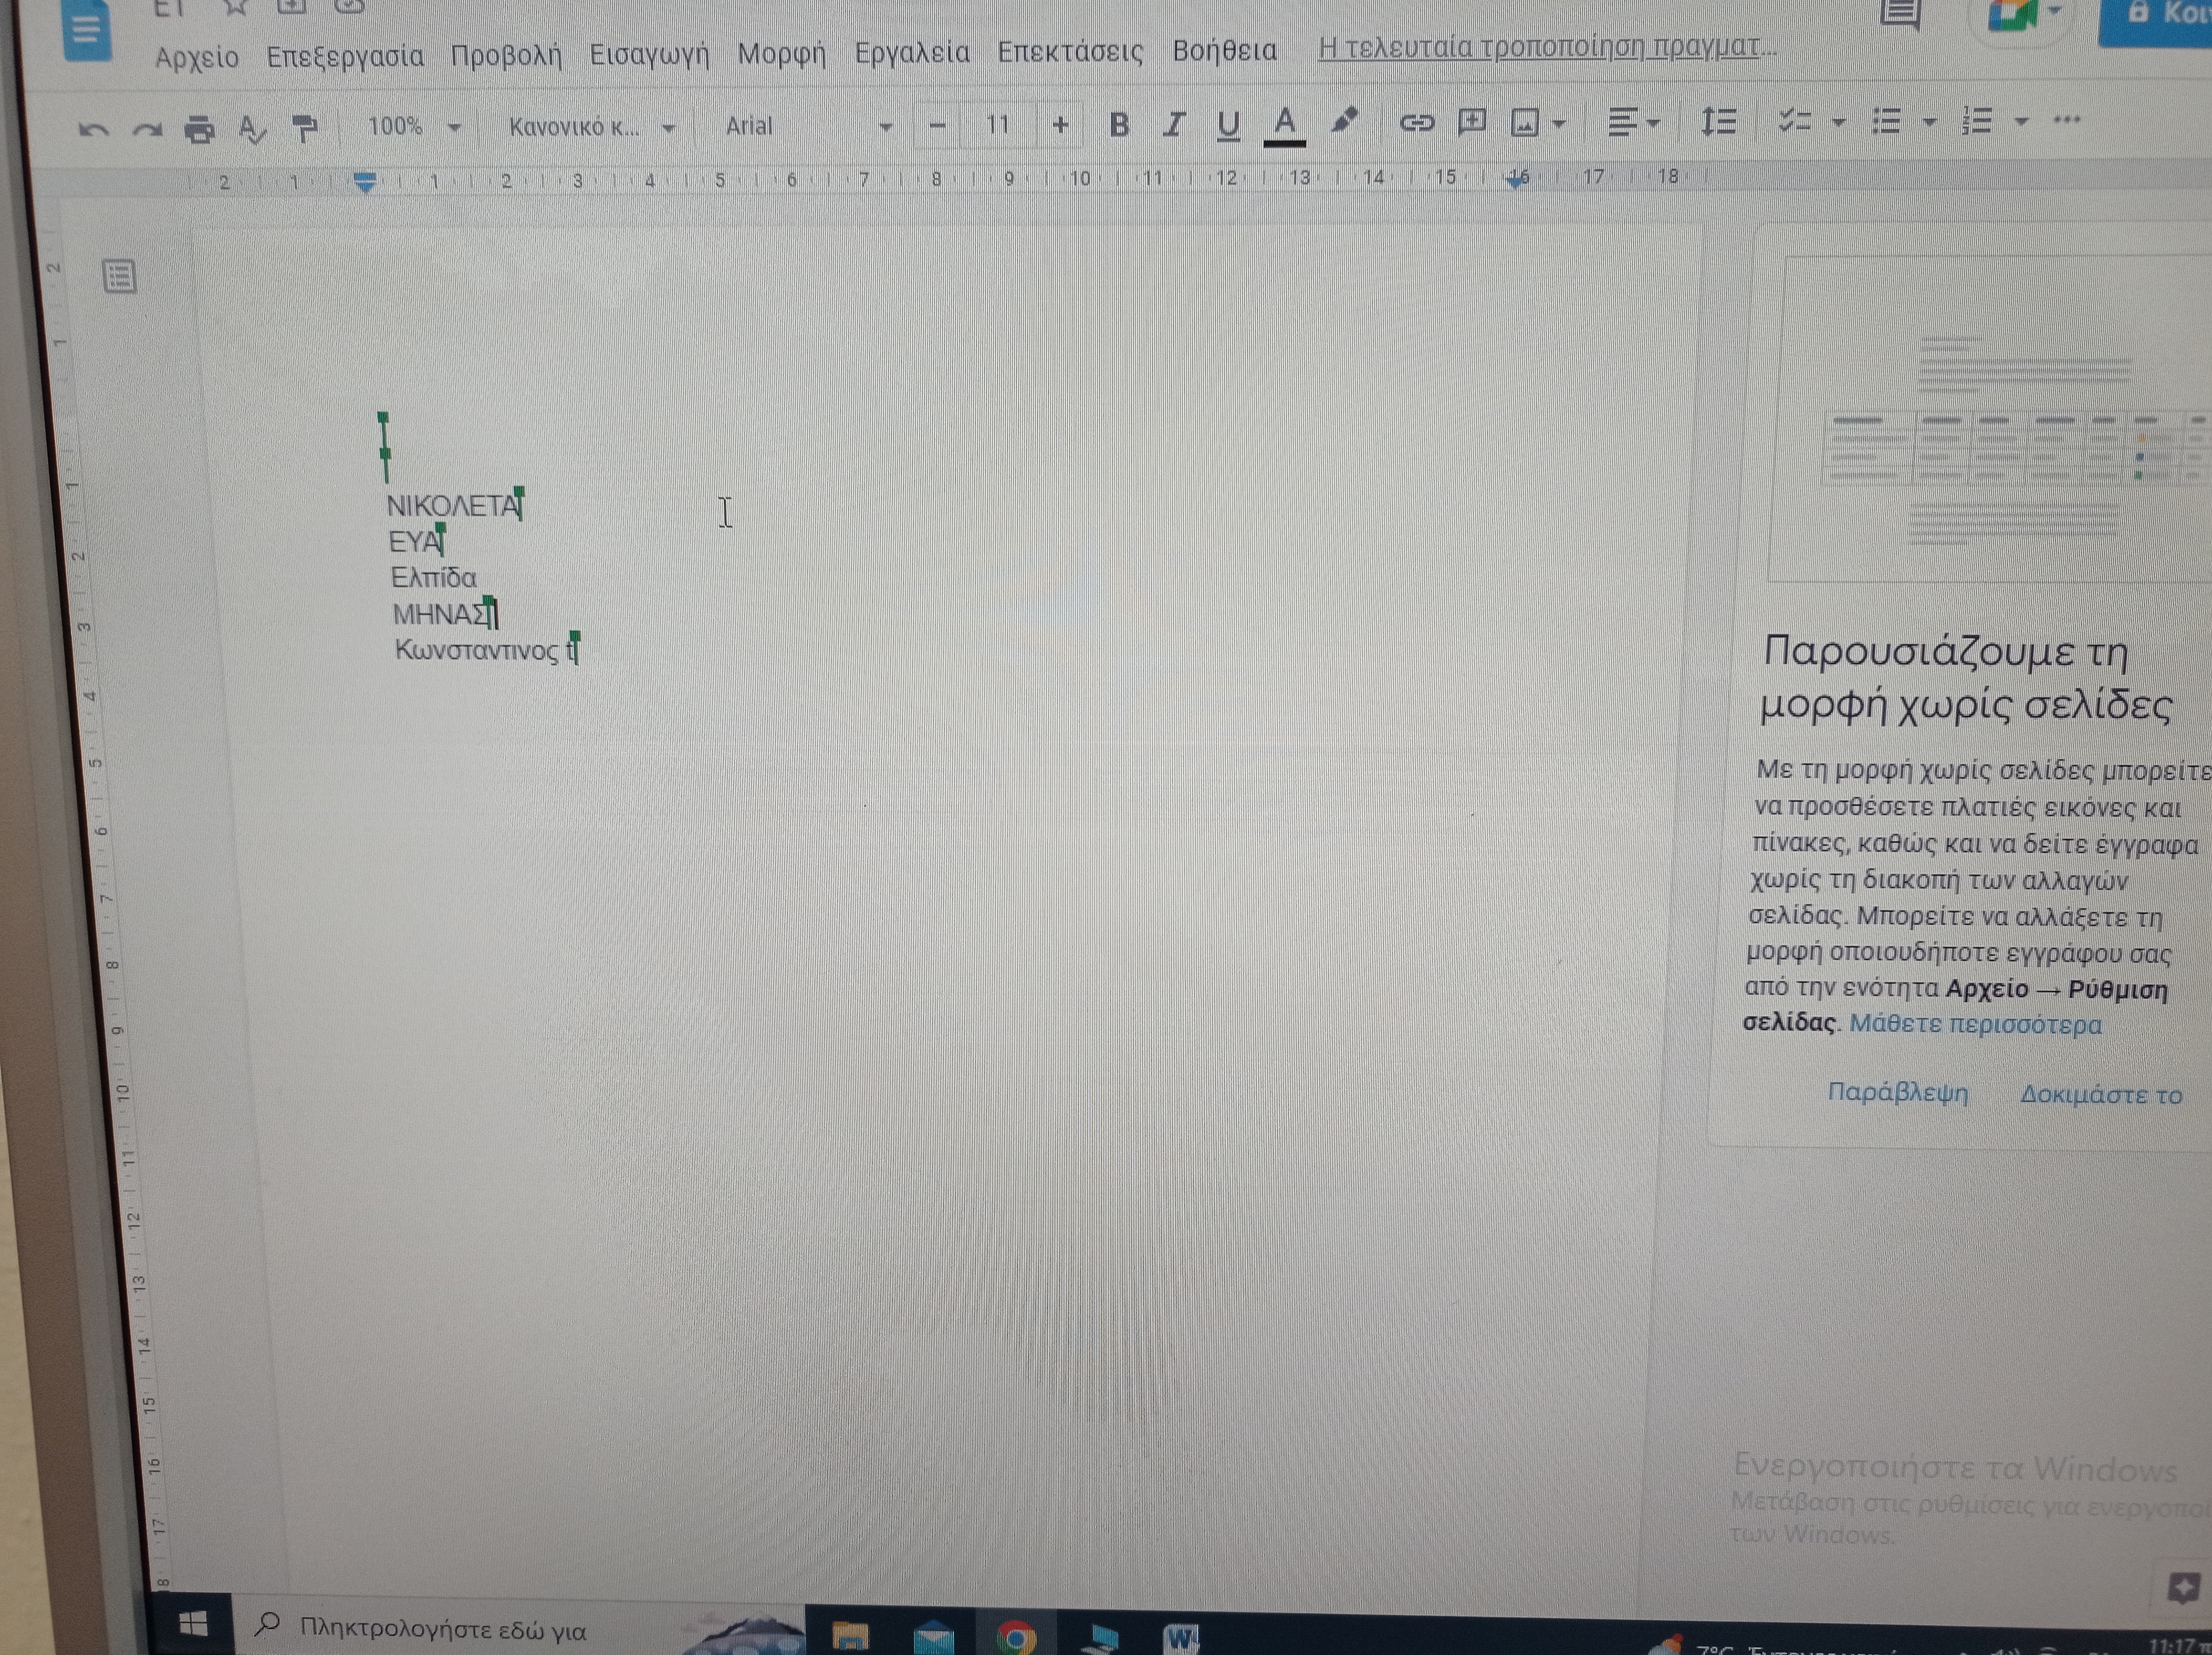Open line spacing options icon
This screenshot has width=2212, height=1655.
click(1718, 122)
